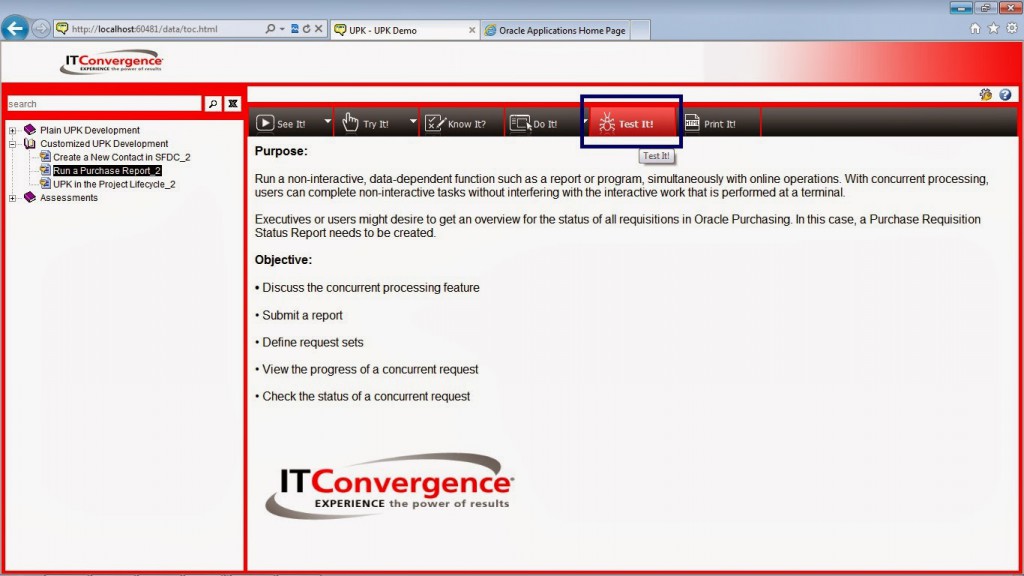Click "Check the status of a concurrent request"
This screenshot has width=1024, height=576.
coord(362,396)
